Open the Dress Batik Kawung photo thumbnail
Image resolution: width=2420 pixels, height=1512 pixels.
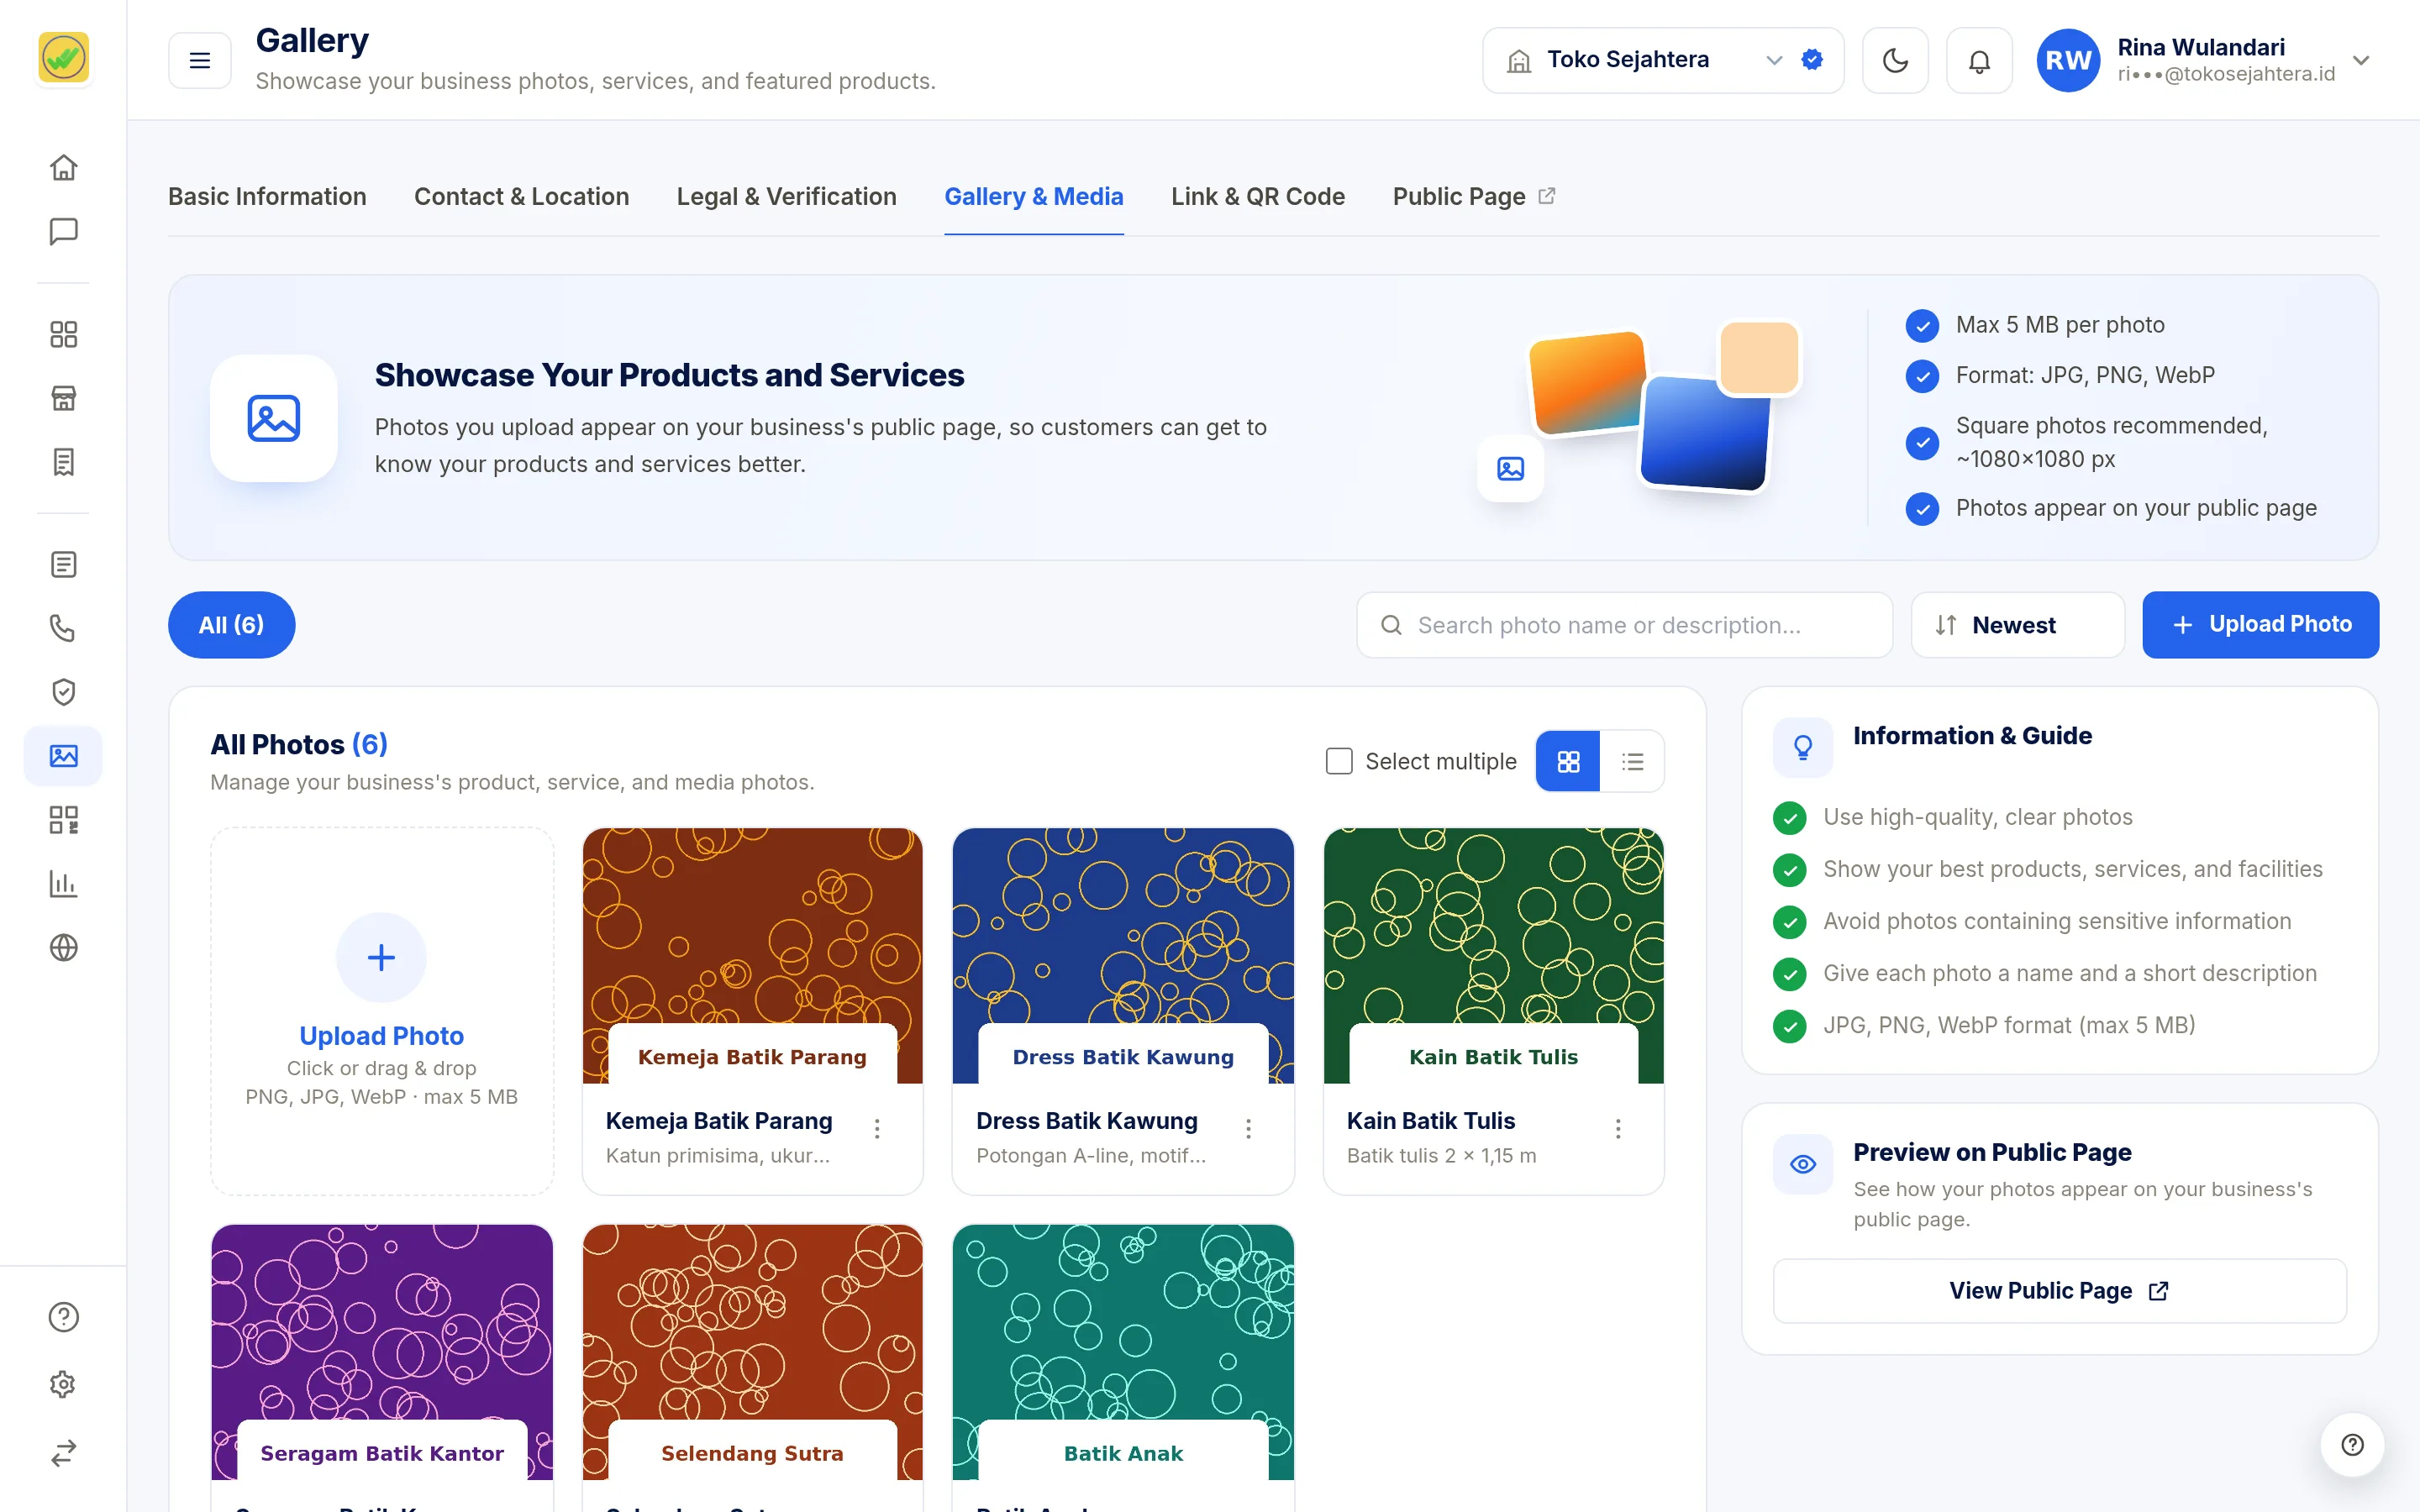click(x=1123, y=955)
